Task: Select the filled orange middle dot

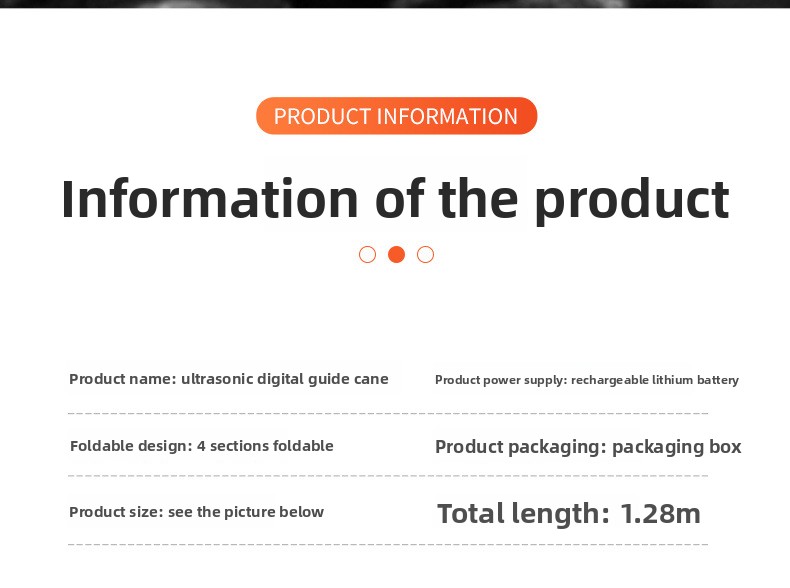Action: (x=396, y=254)
